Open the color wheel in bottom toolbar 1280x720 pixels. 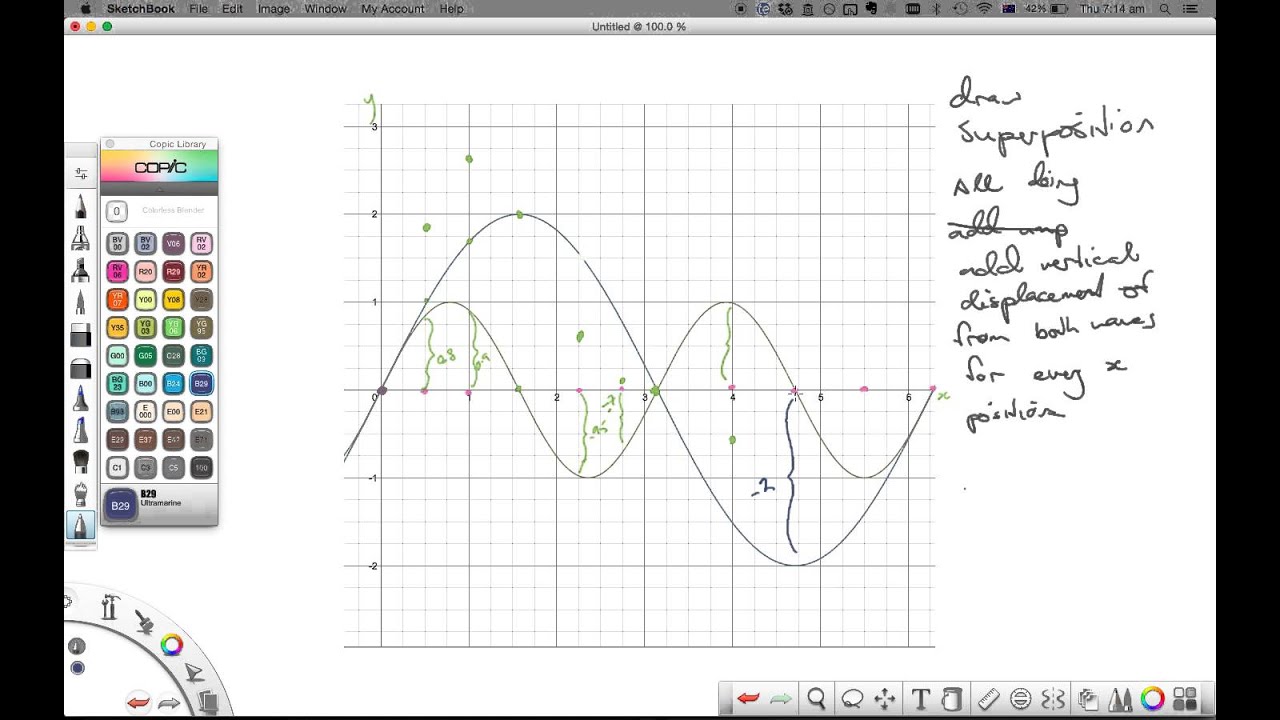[x=1152, y=699]
